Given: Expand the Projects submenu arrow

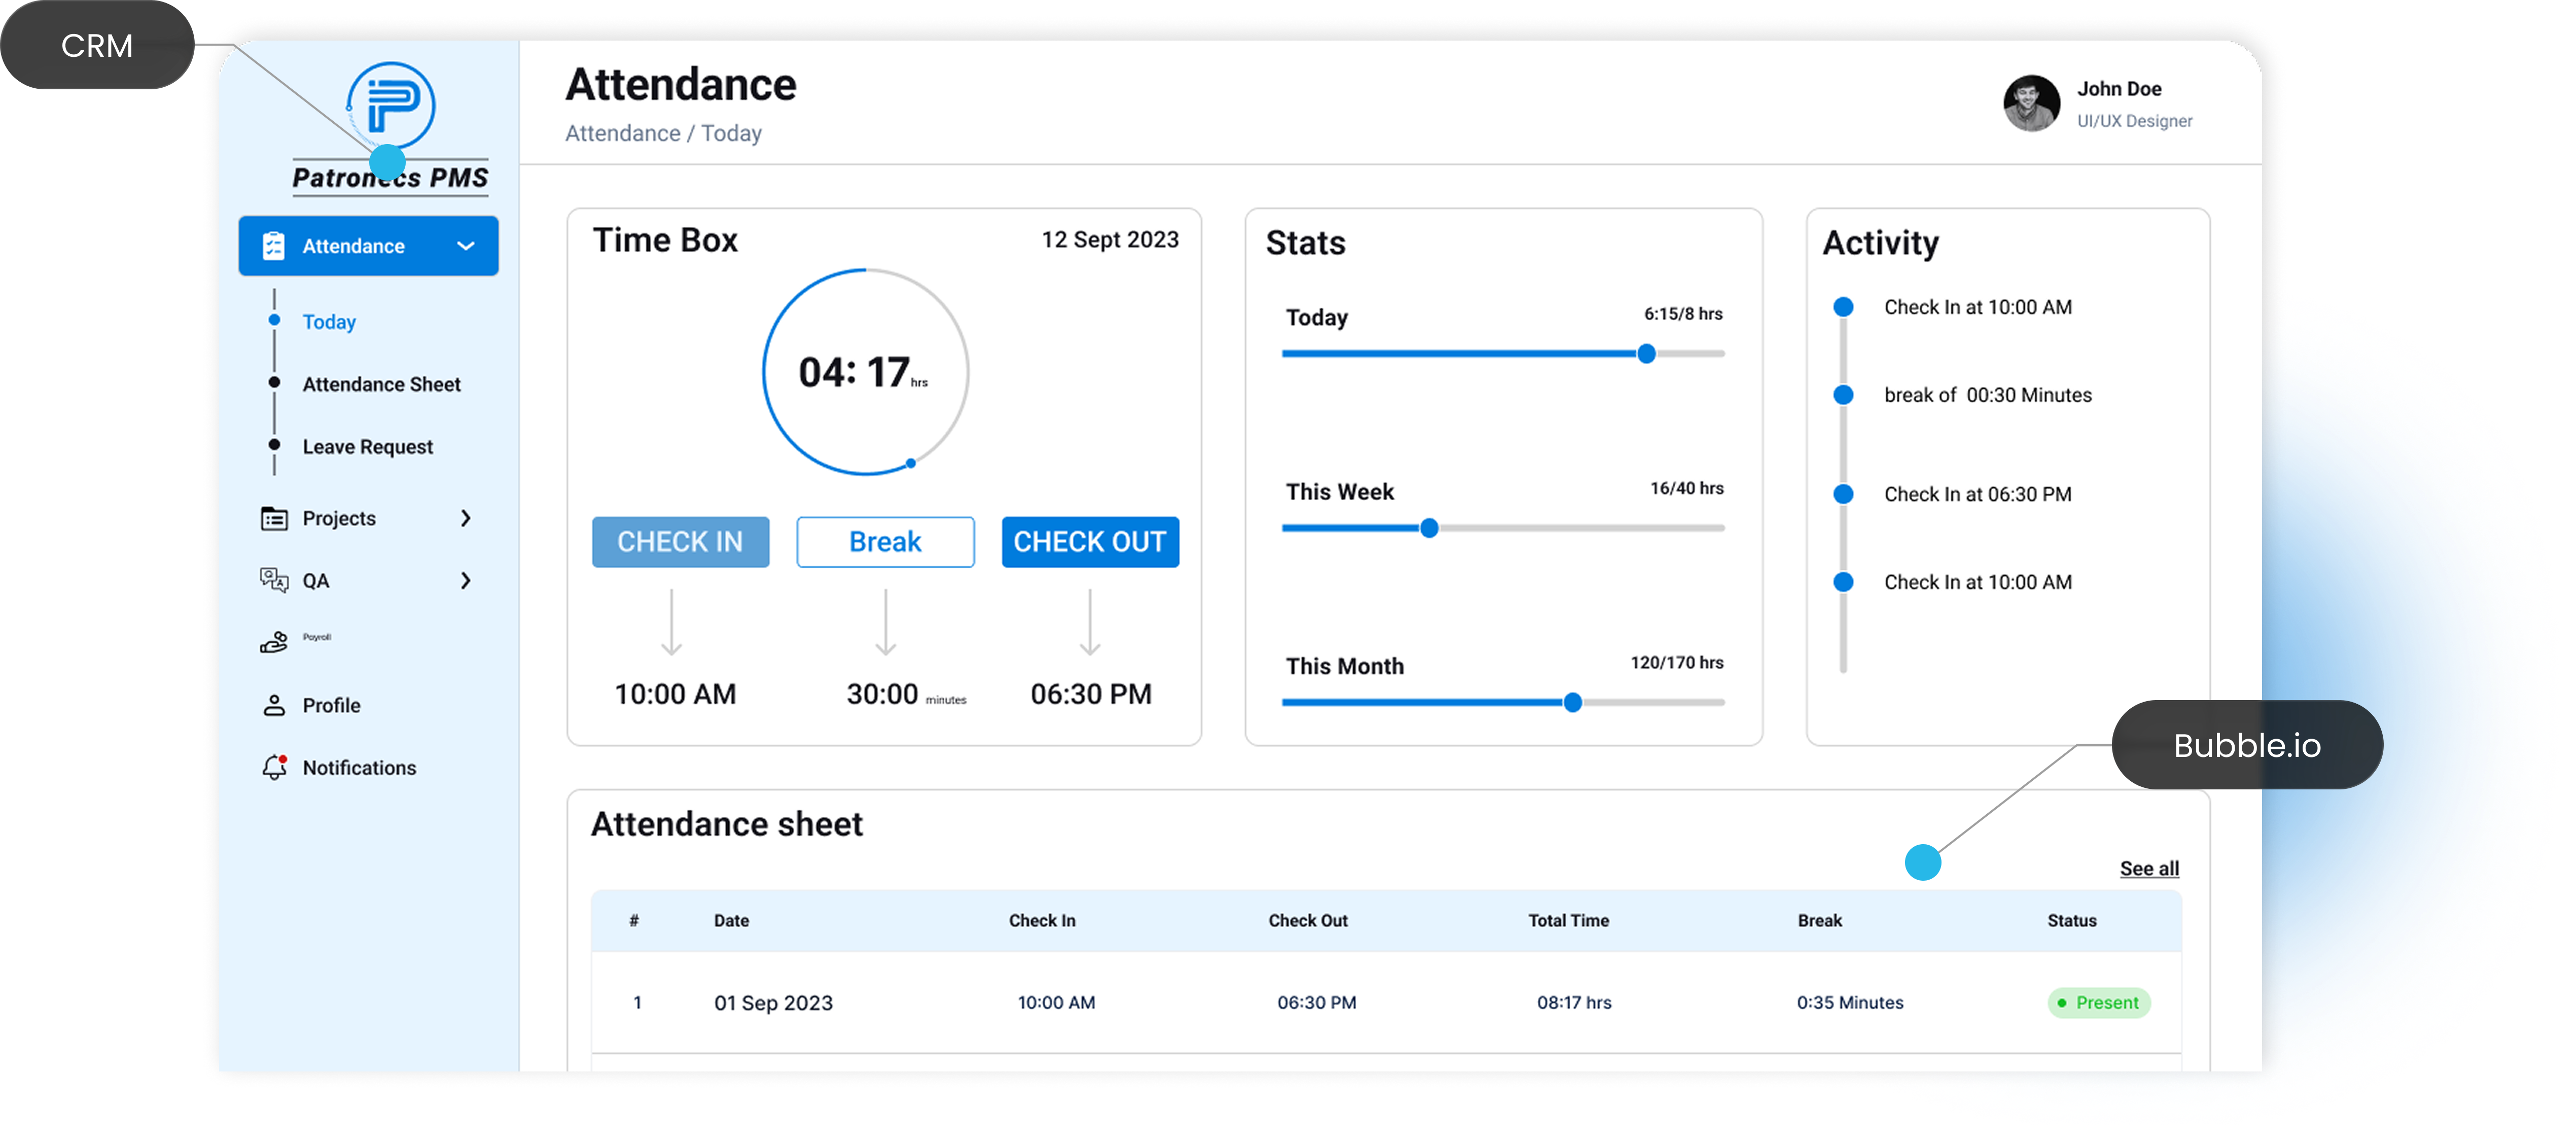Looking at the screenshot, I should coord(465,518).
